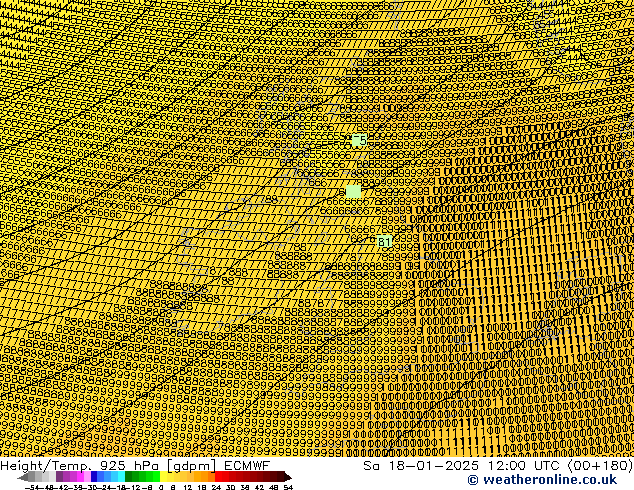Click the 12 label on the temperature scale
This screenshot has height=490, width=634.
[x=187, y=487]
